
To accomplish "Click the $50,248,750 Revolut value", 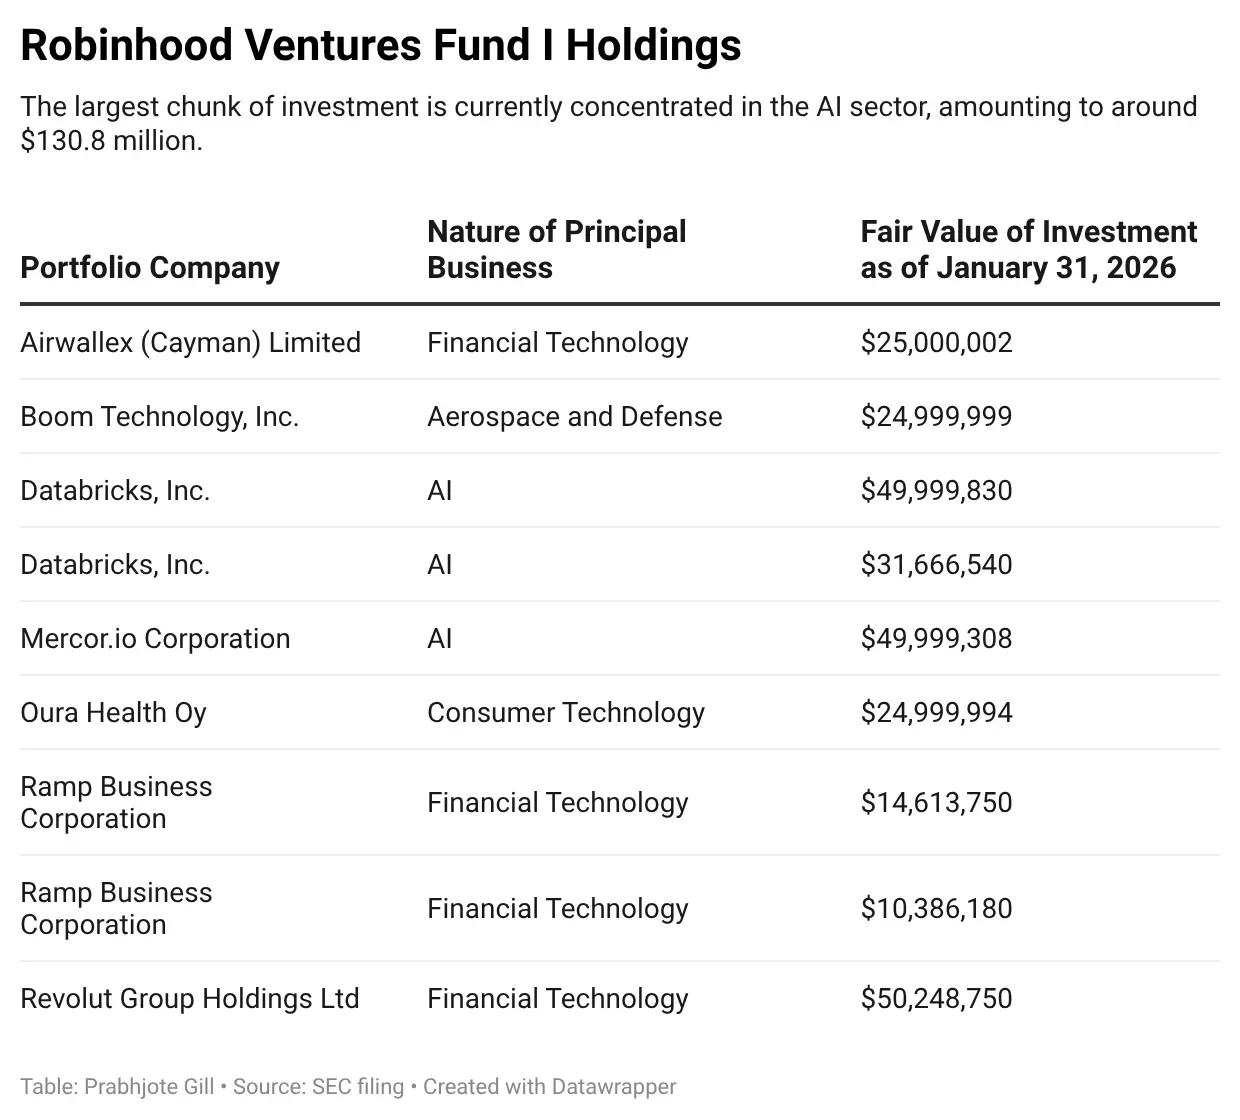I will (x=936, y=998).
